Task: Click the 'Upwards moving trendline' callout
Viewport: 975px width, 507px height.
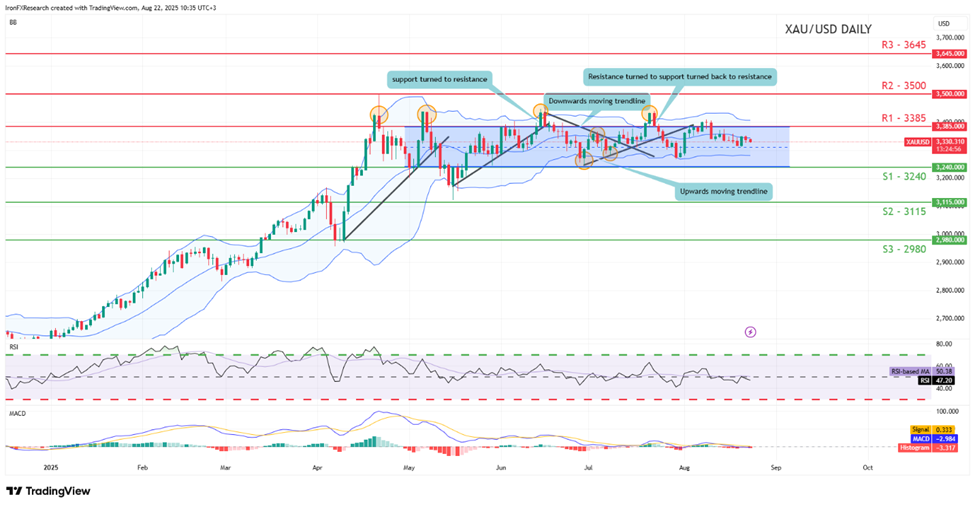Action: click(x=723, y=190)
